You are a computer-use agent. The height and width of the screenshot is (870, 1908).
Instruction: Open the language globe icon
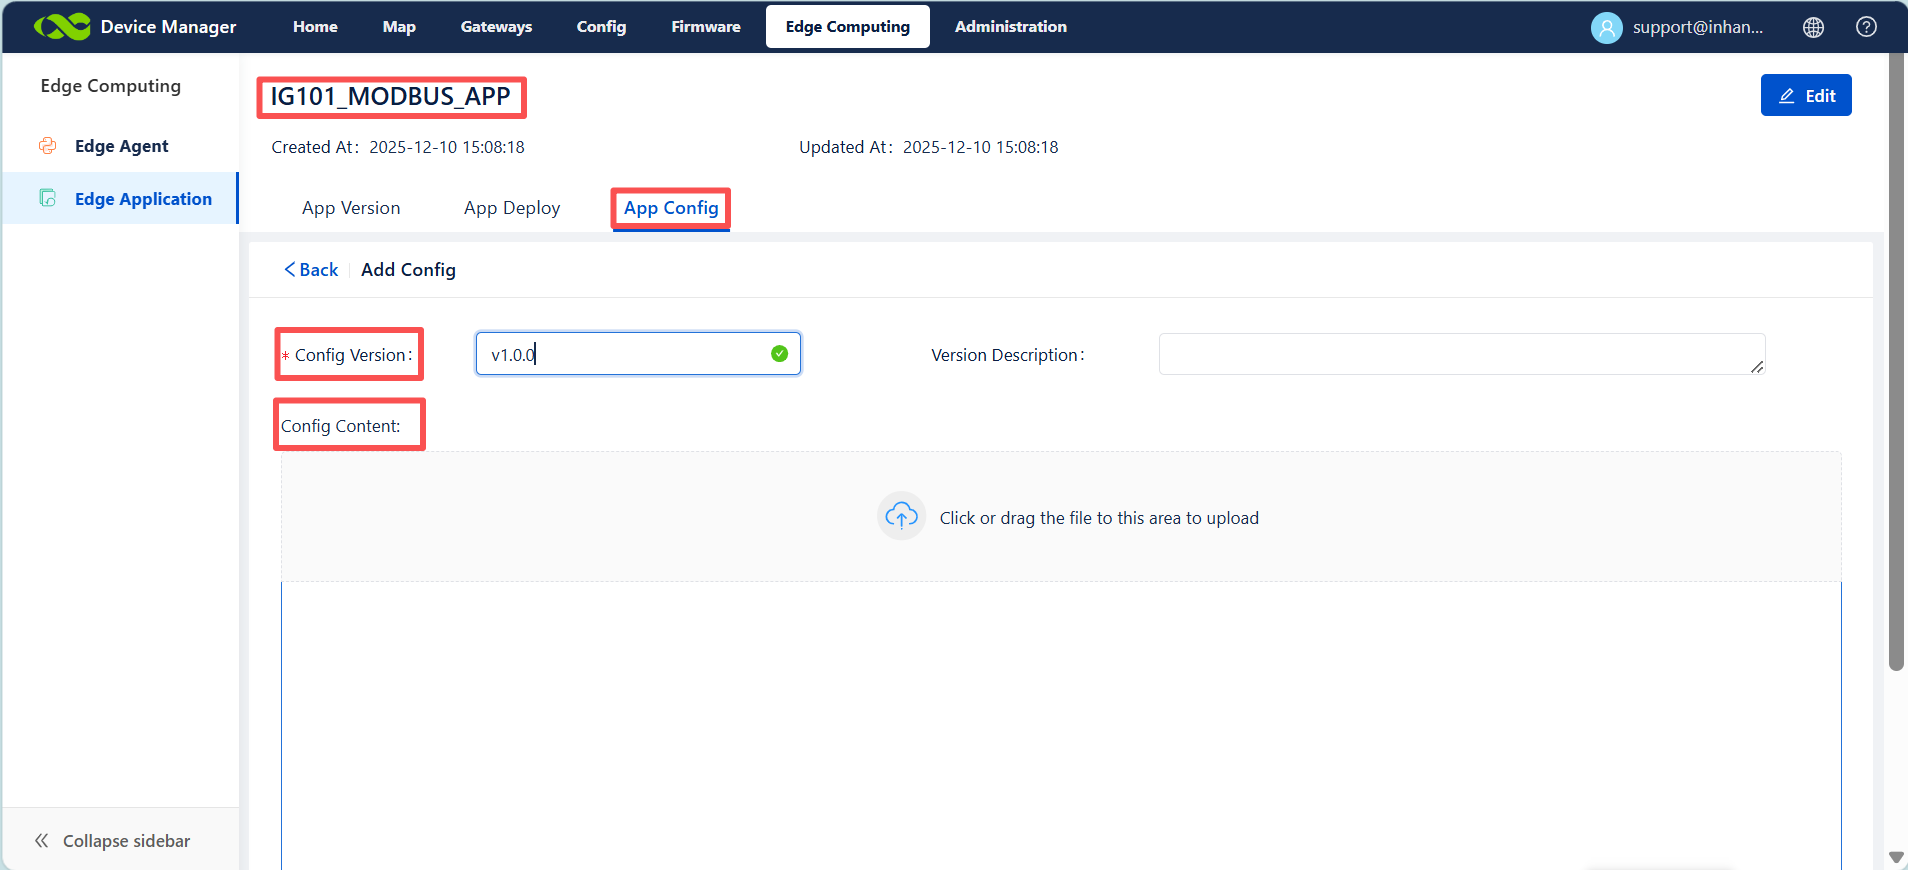coord(1813,27)
